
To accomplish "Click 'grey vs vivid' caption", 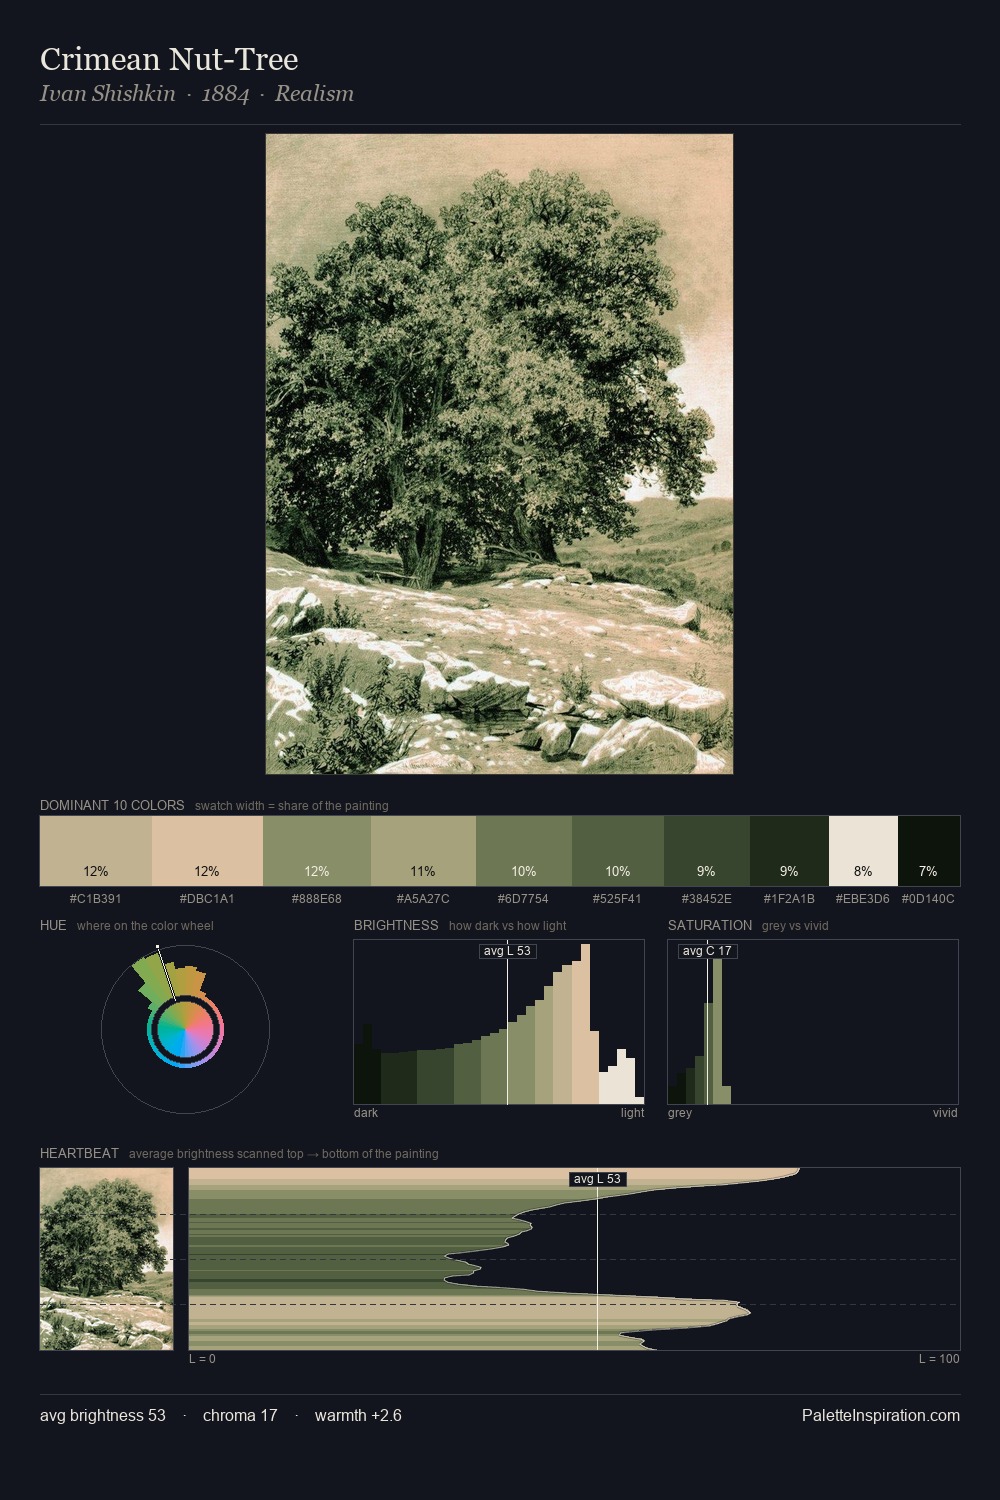I will pyautogui.click(x=795, y=925).
